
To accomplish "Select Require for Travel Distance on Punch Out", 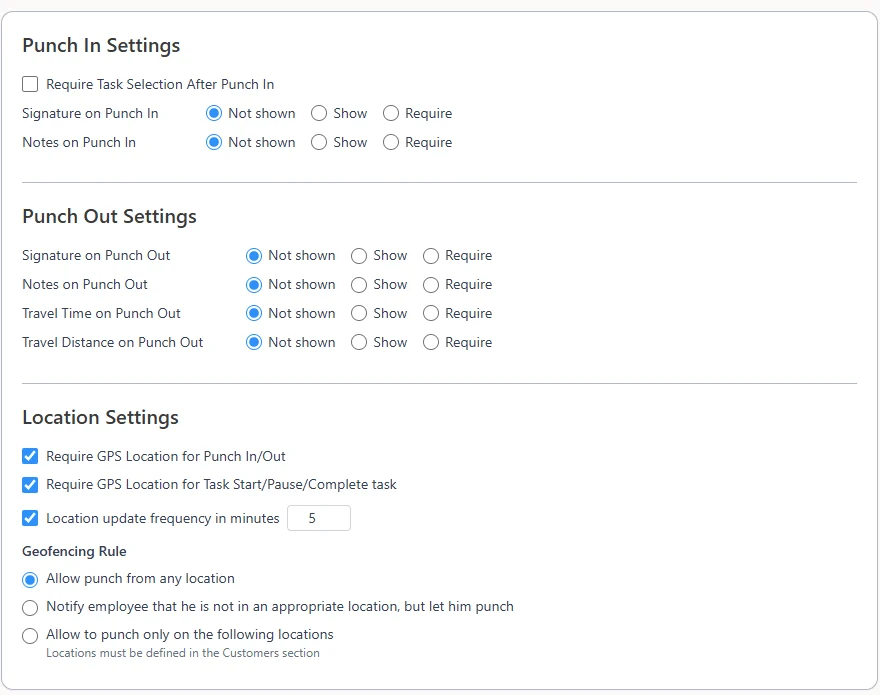I will coord(430,342).
